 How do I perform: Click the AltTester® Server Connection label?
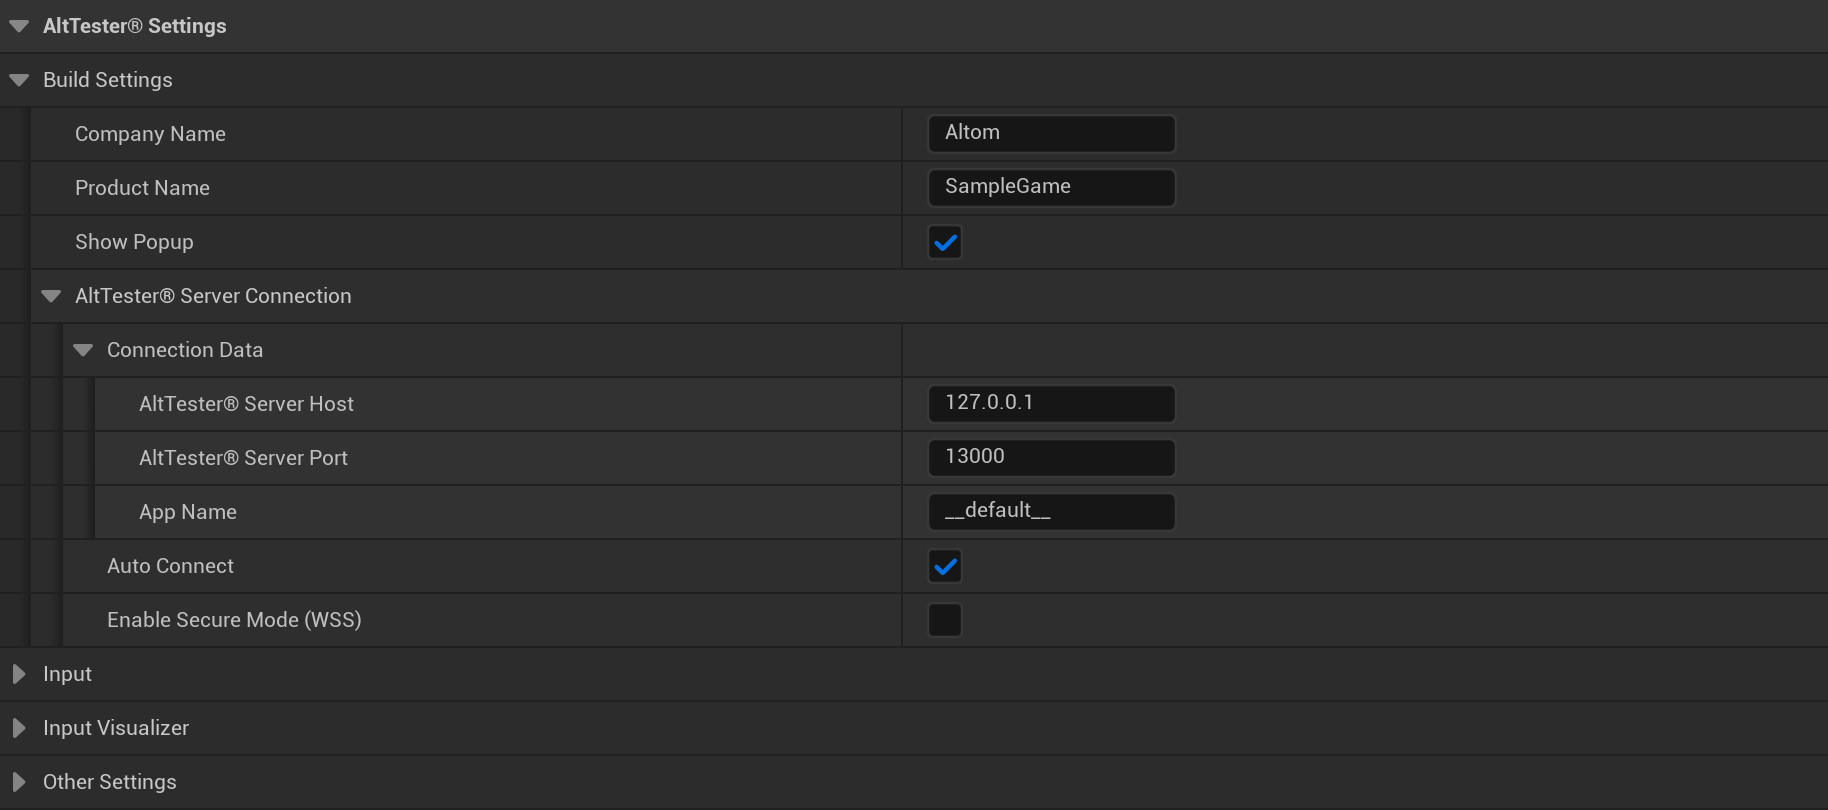(213, 296)
